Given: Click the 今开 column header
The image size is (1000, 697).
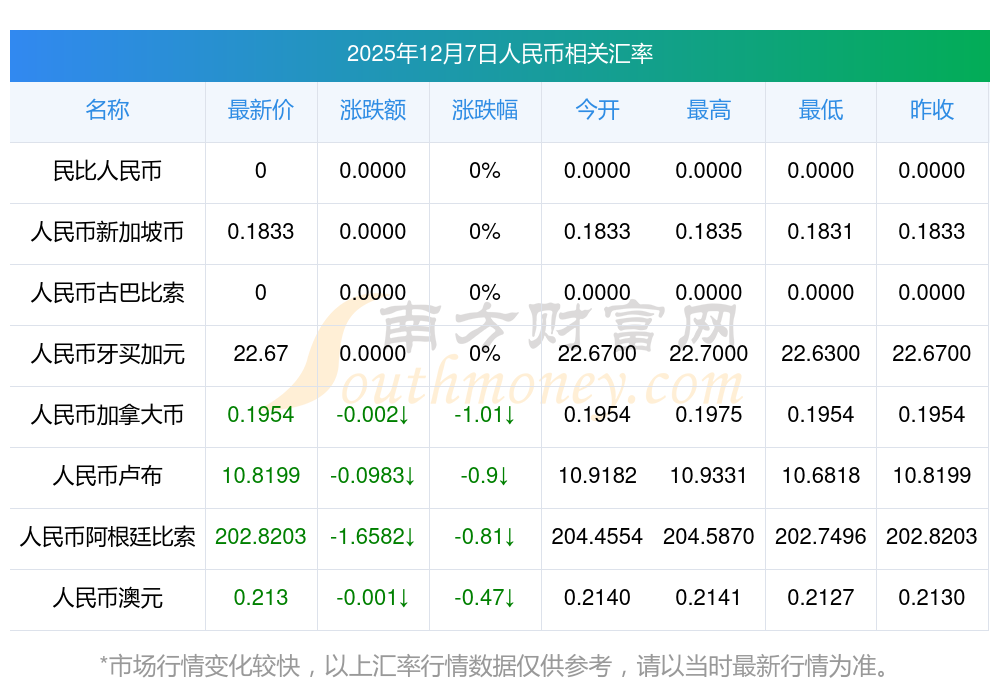Looking at the screenshot, I should (597, 110).
